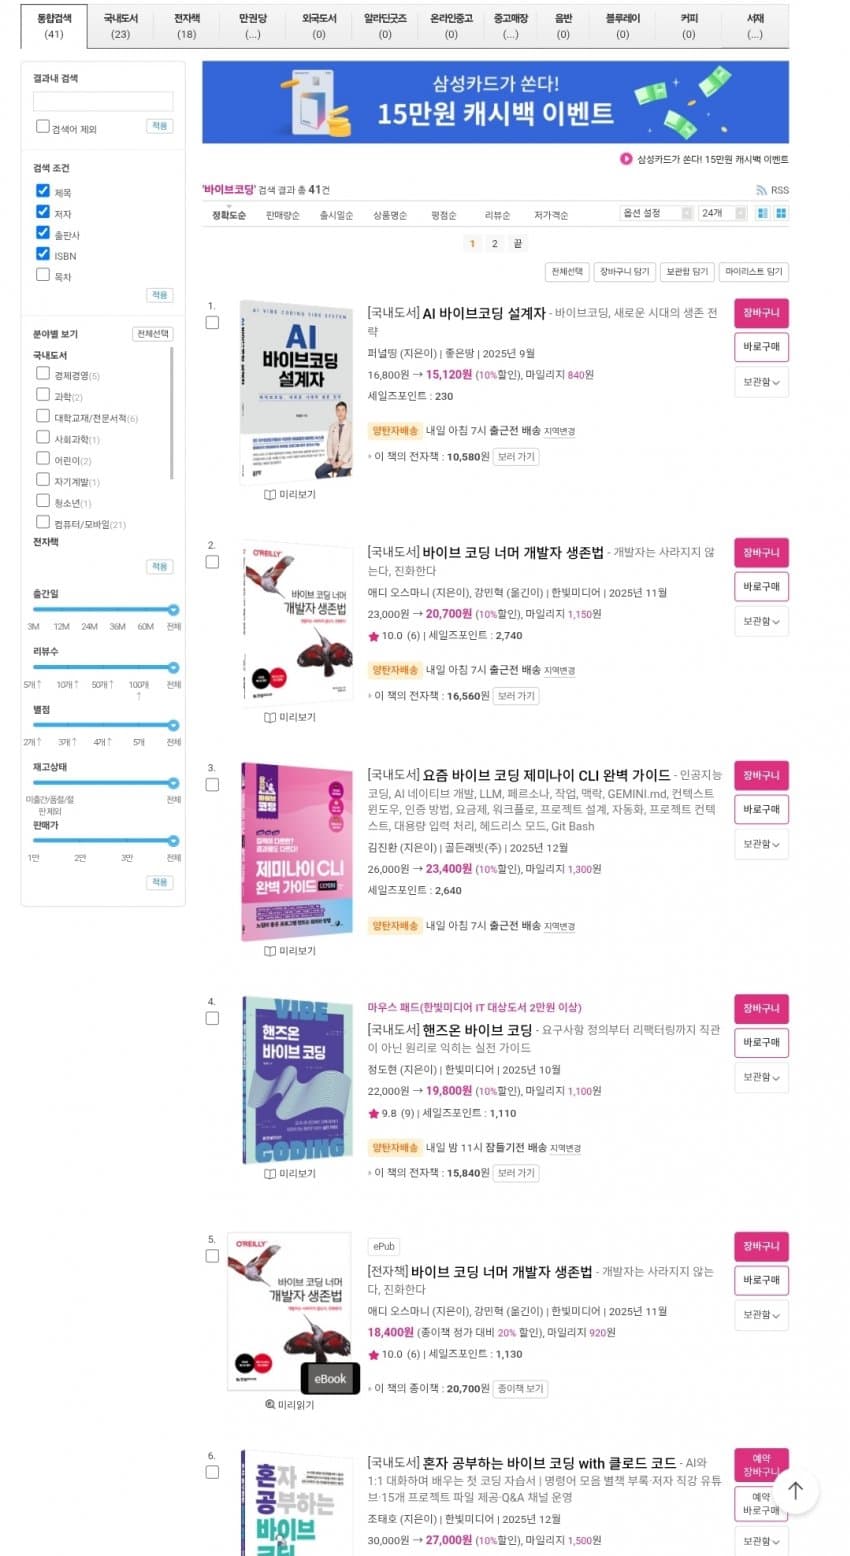Click the RSS feed icon
This screenshot has height=1556, width=850.
click(x=762, y=190)
